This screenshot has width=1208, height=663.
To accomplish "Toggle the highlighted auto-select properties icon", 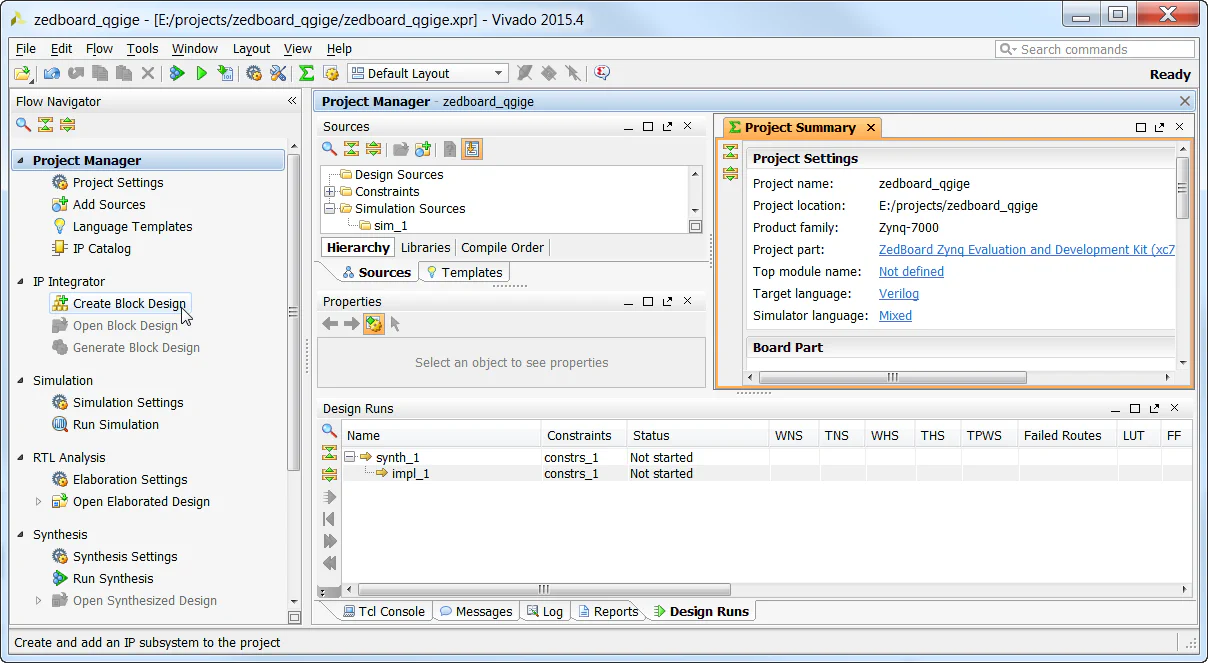I will click(x=374, y=323).
